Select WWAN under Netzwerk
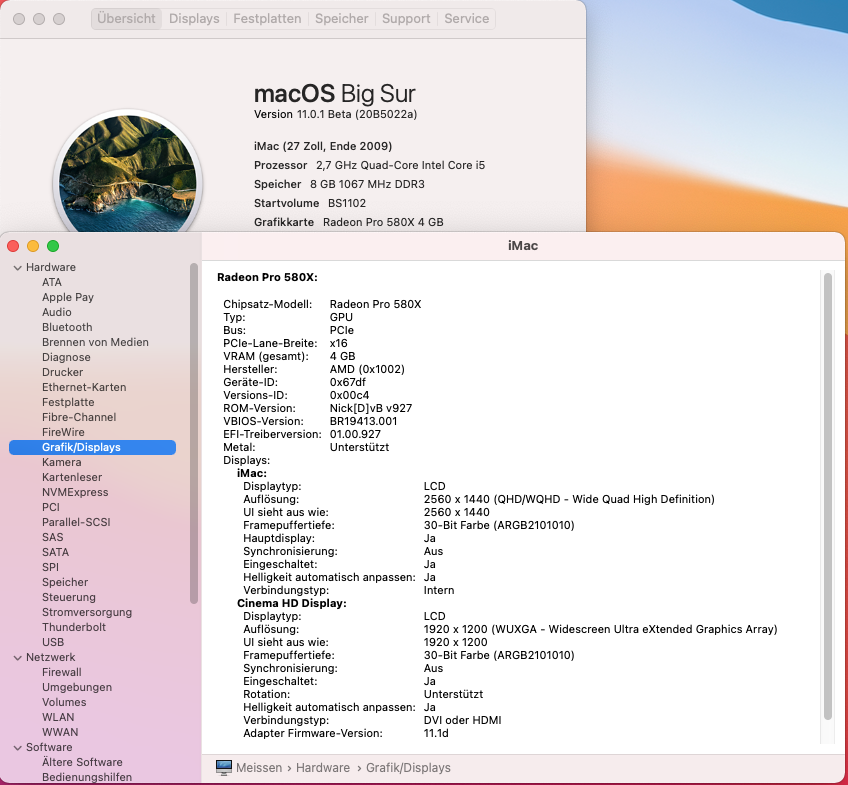848x785 pixels. click(60, 733)
